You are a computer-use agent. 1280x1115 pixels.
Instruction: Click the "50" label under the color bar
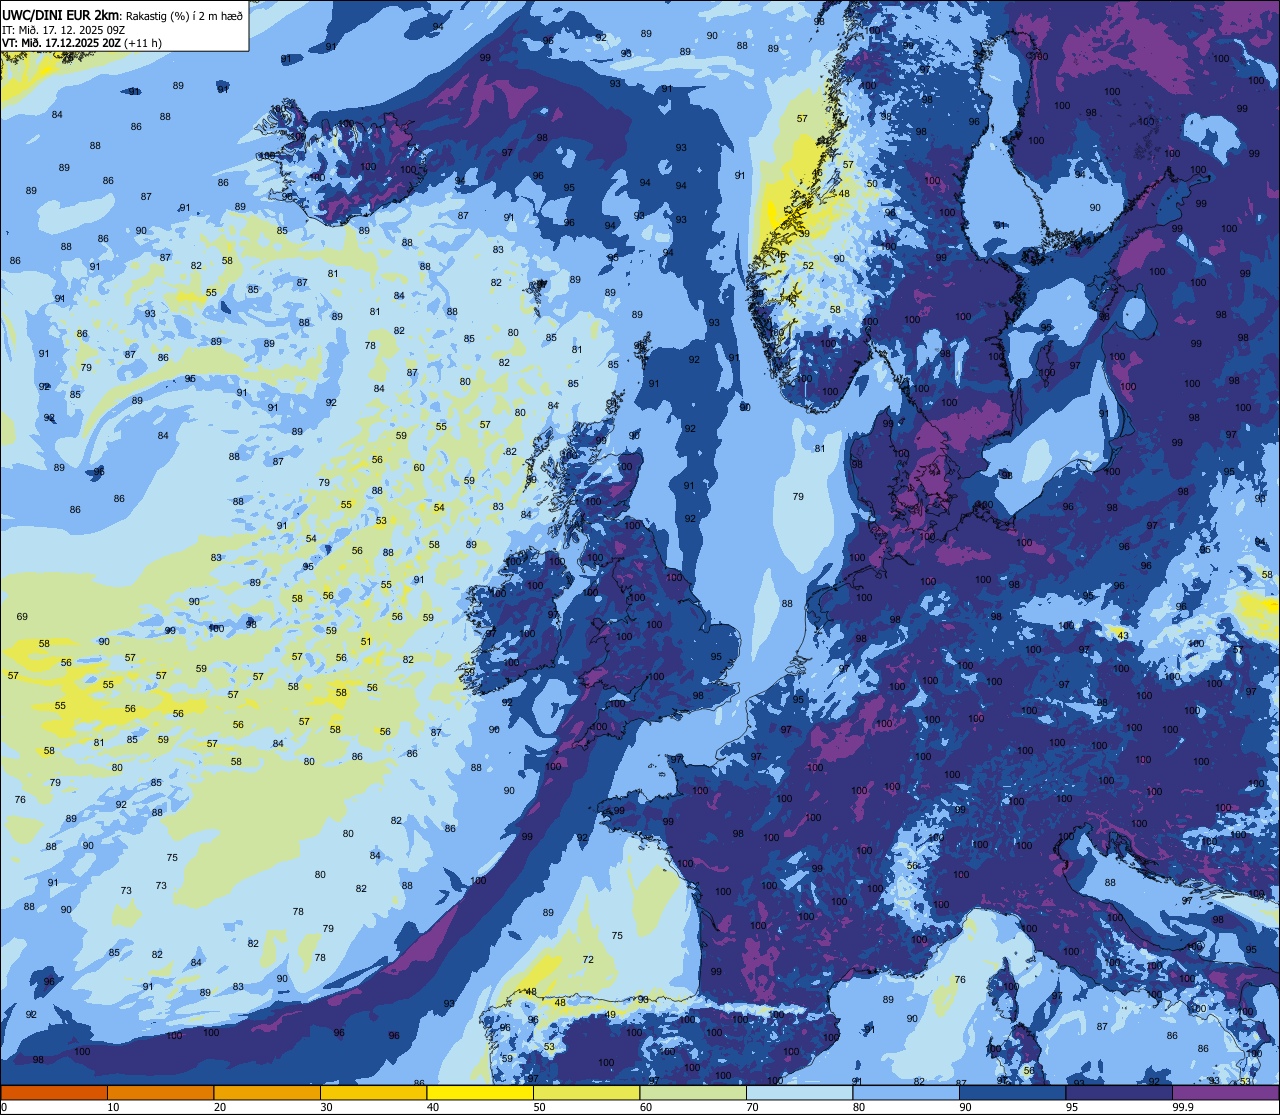point(539,1107)
